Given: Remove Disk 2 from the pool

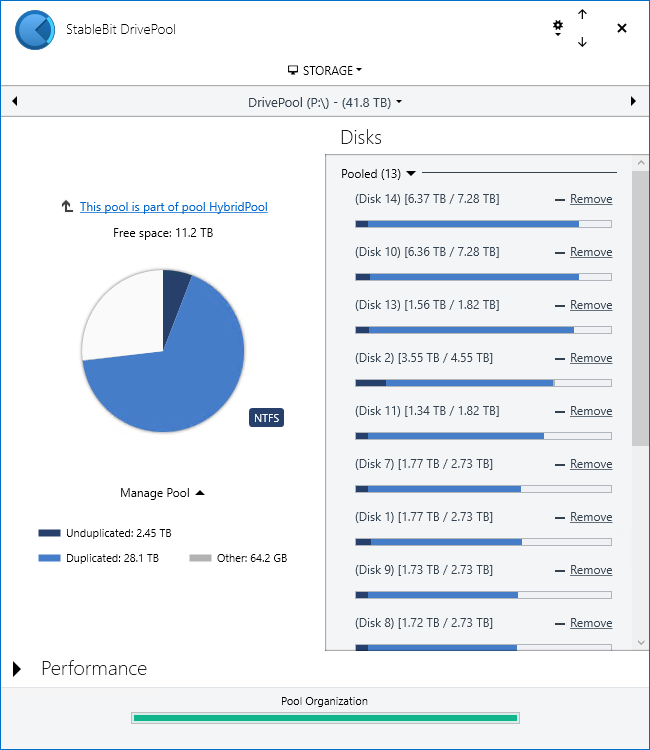Looking at the screenshot, I should (590, 358).
